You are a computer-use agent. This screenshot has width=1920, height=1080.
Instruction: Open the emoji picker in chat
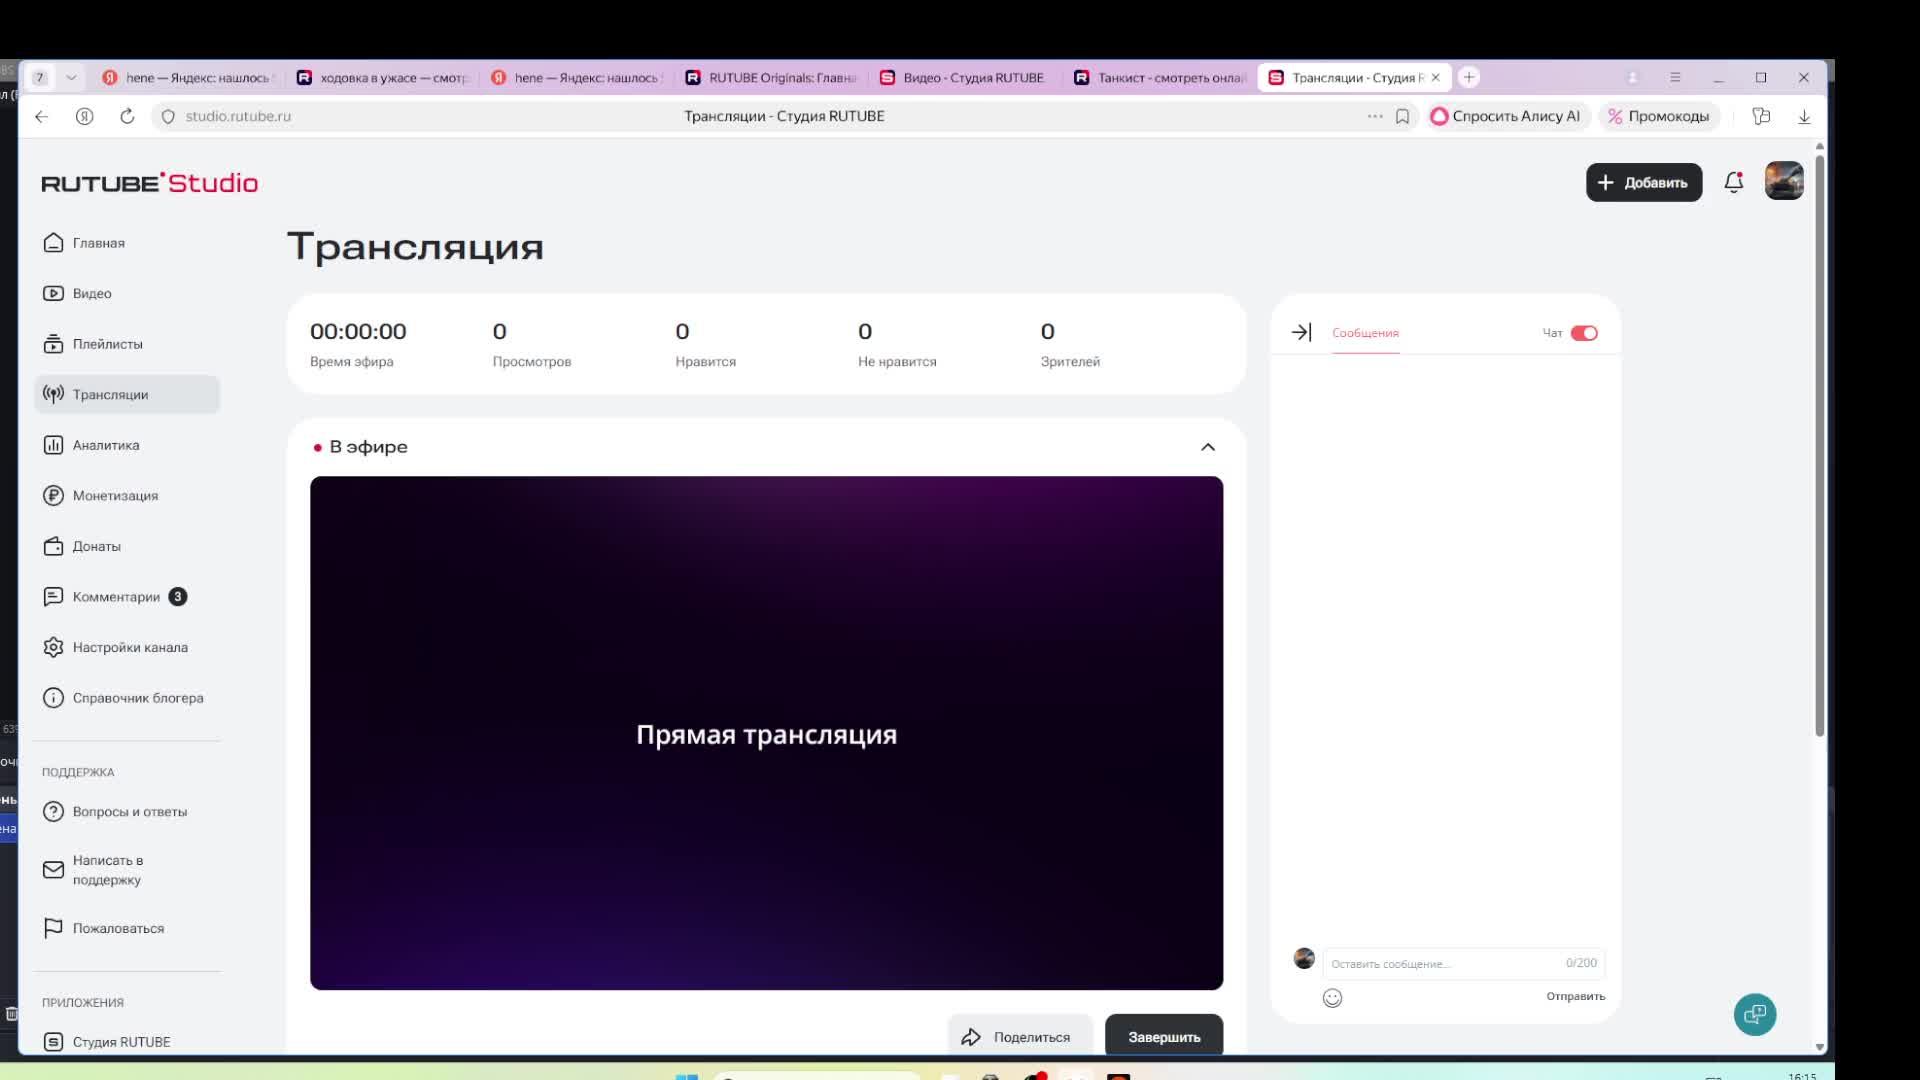[1332, 997]
